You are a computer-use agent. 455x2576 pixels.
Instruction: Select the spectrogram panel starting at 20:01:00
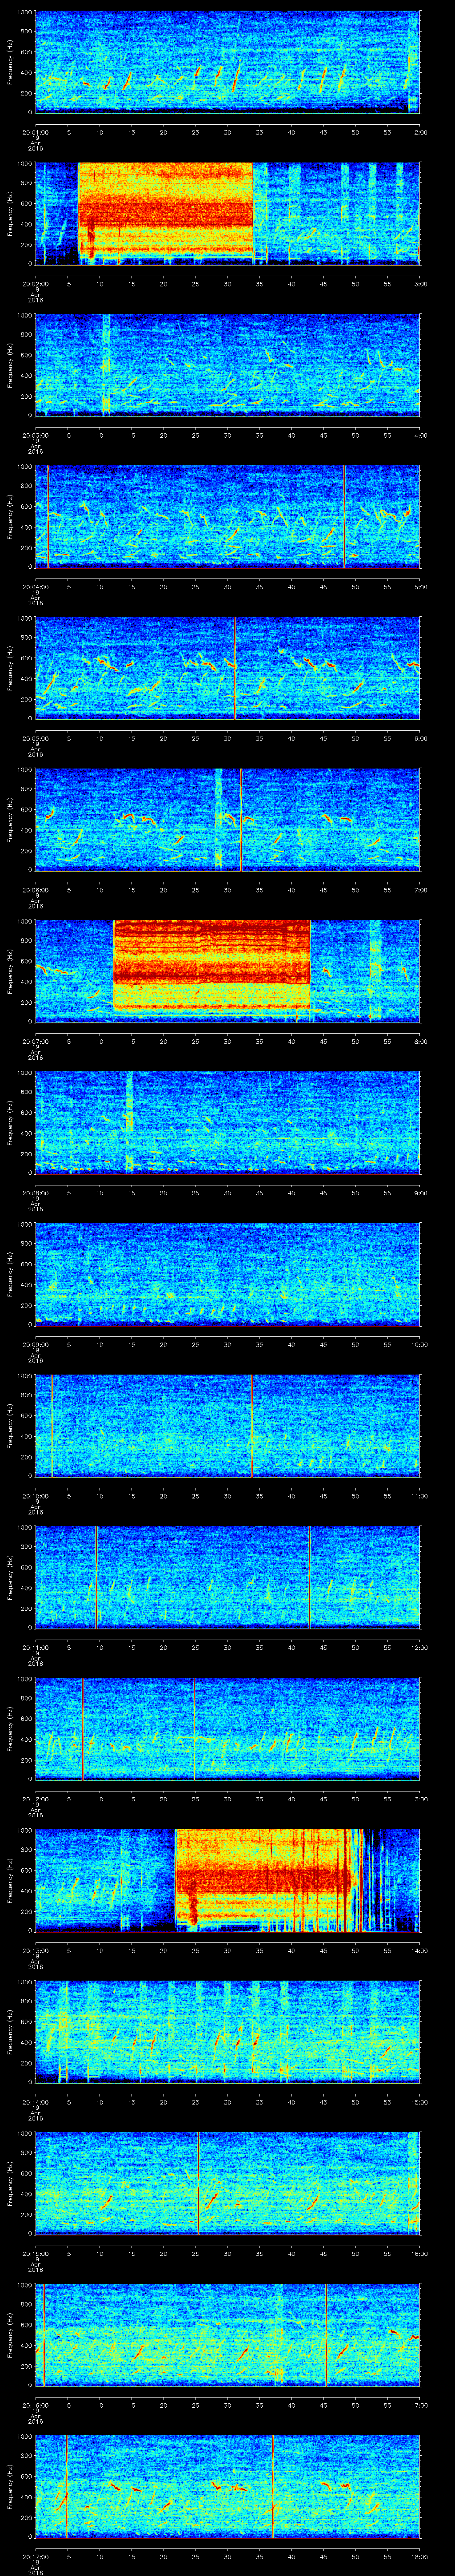point(227,62)
